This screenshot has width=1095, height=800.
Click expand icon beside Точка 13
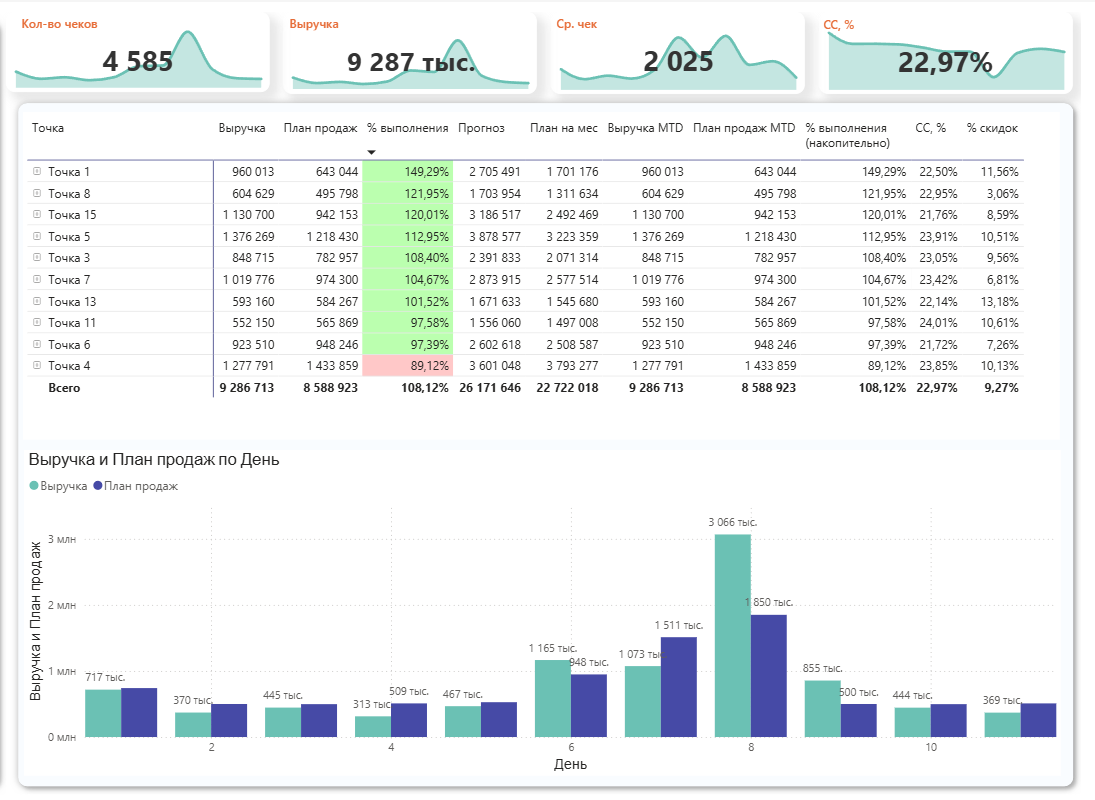click(37, 301)
